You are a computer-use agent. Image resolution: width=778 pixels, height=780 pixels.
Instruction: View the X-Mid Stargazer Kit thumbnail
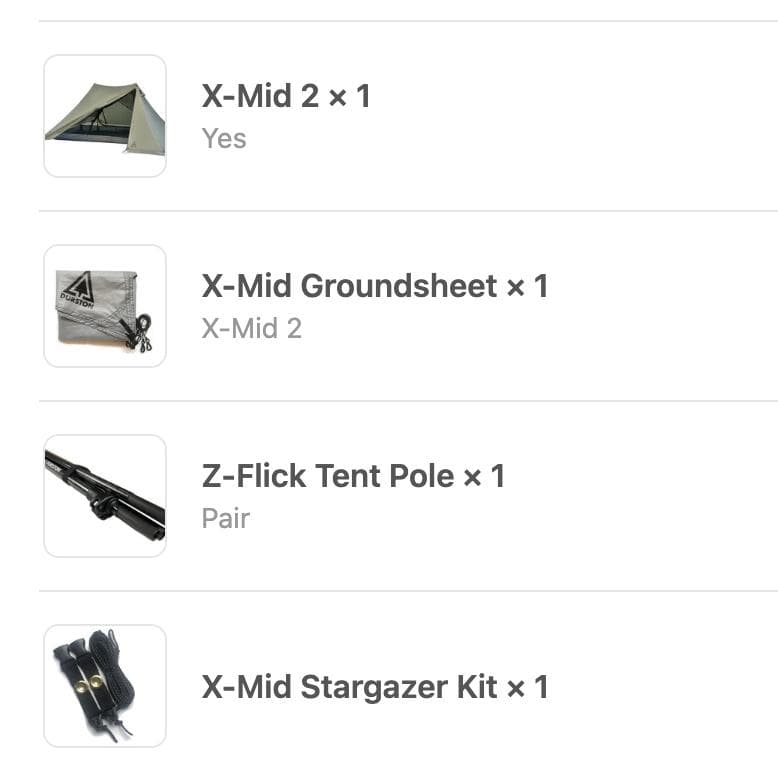point(105,686)
